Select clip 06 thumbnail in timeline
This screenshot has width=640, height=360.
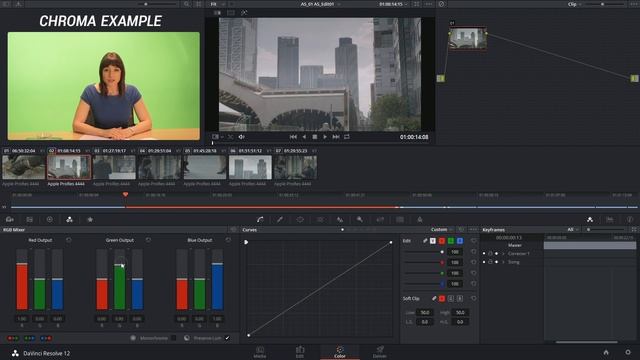click(x=250, y=167)
